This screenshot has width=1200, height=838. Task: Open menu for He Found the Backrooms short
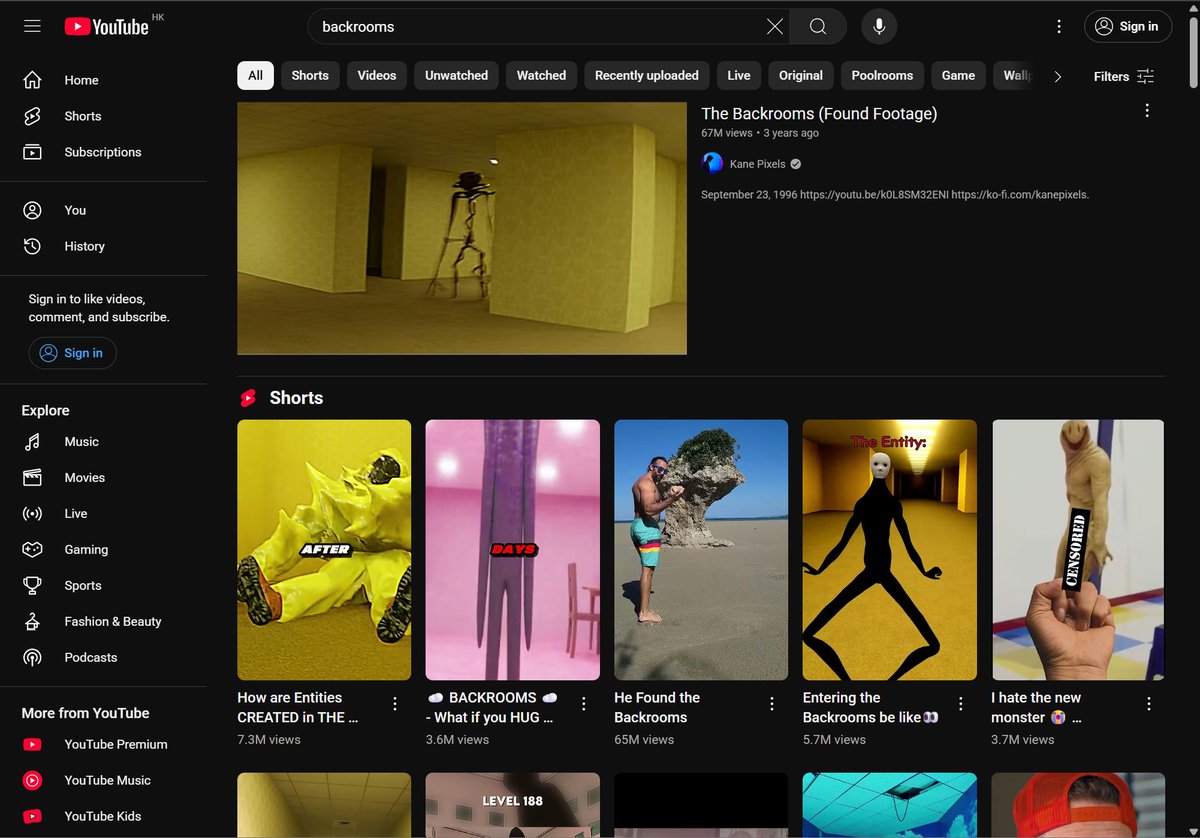pyautogui.click(x=772, y=704)
